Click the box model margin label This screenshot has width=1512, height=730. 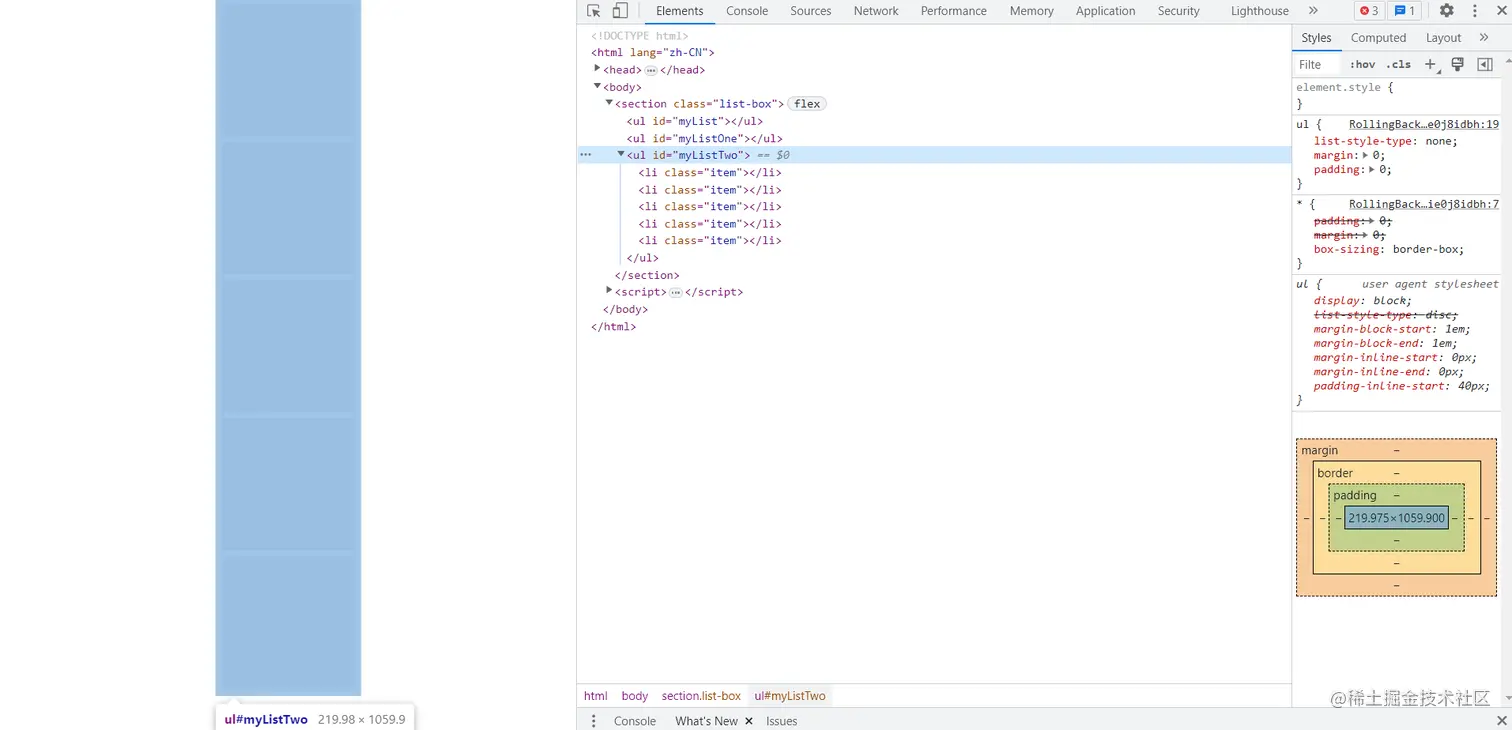click(1319, 451)
